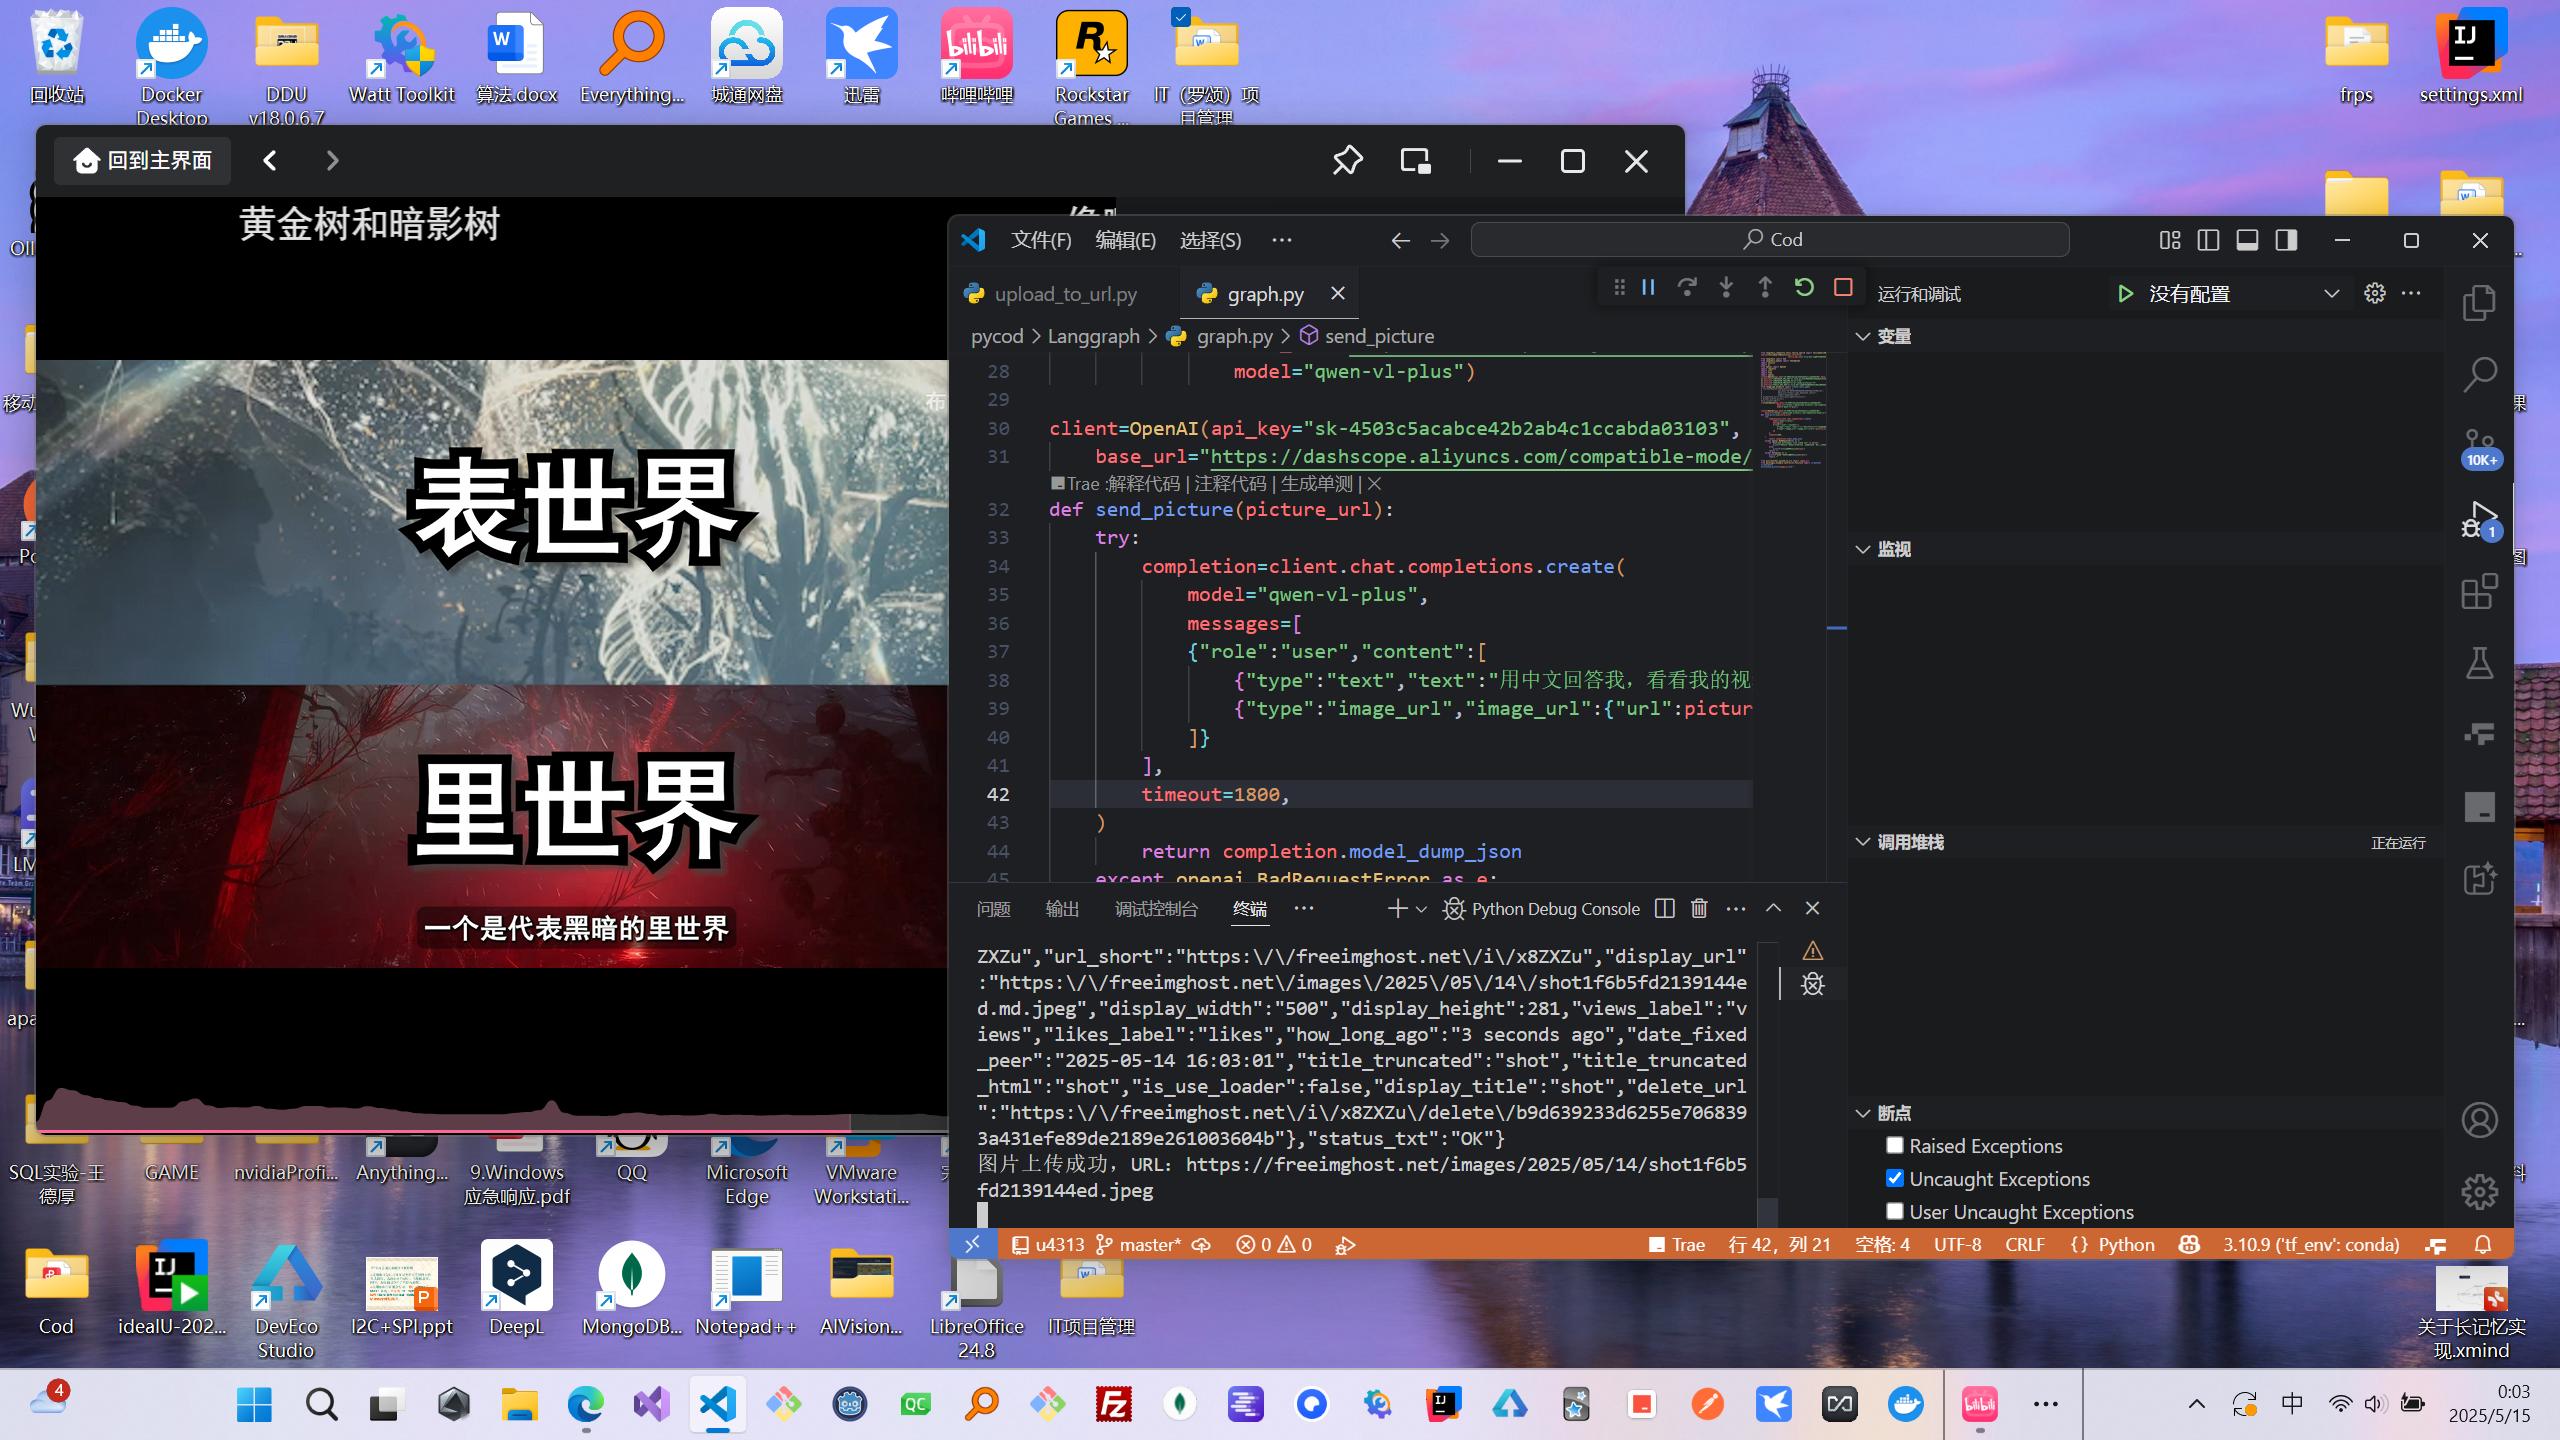This screenshot has width=2560, height=1440.
Task: Open Extensions sidebar icon
Action: click(2479, 591)
